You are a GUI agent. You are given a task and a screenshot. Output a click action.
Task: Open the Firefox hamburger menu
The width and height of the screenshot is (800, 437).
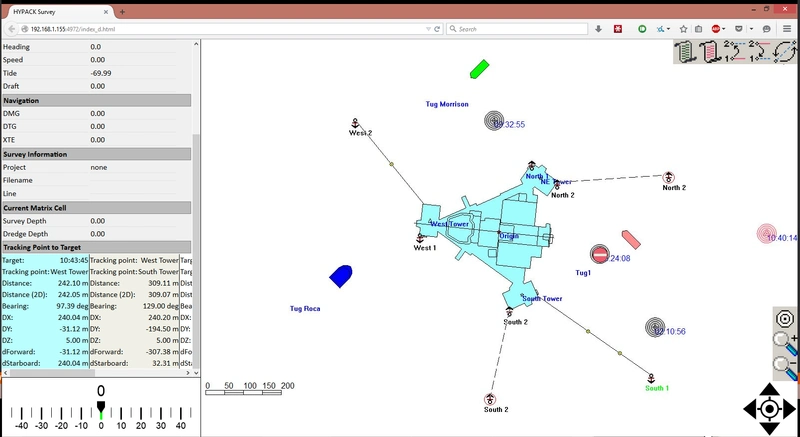(787, 29)
